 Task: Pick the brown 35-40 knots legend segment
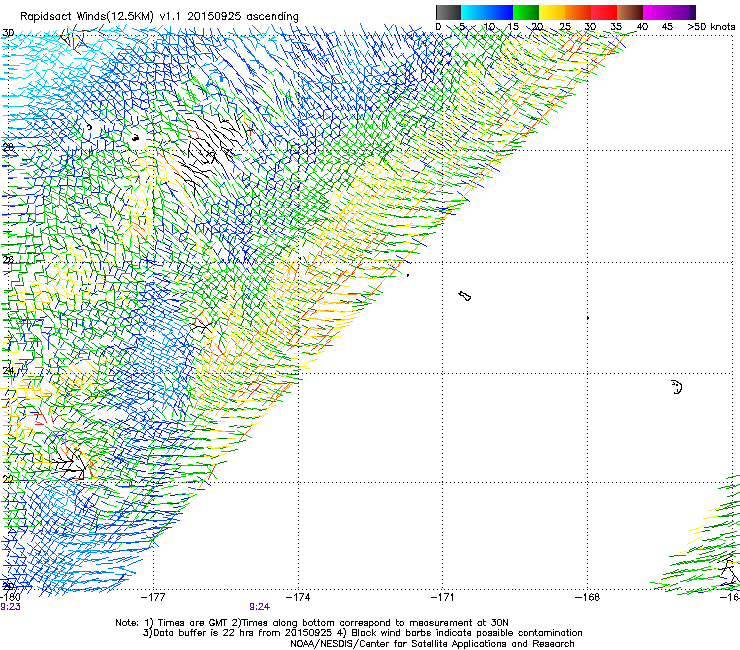point(630,12)
